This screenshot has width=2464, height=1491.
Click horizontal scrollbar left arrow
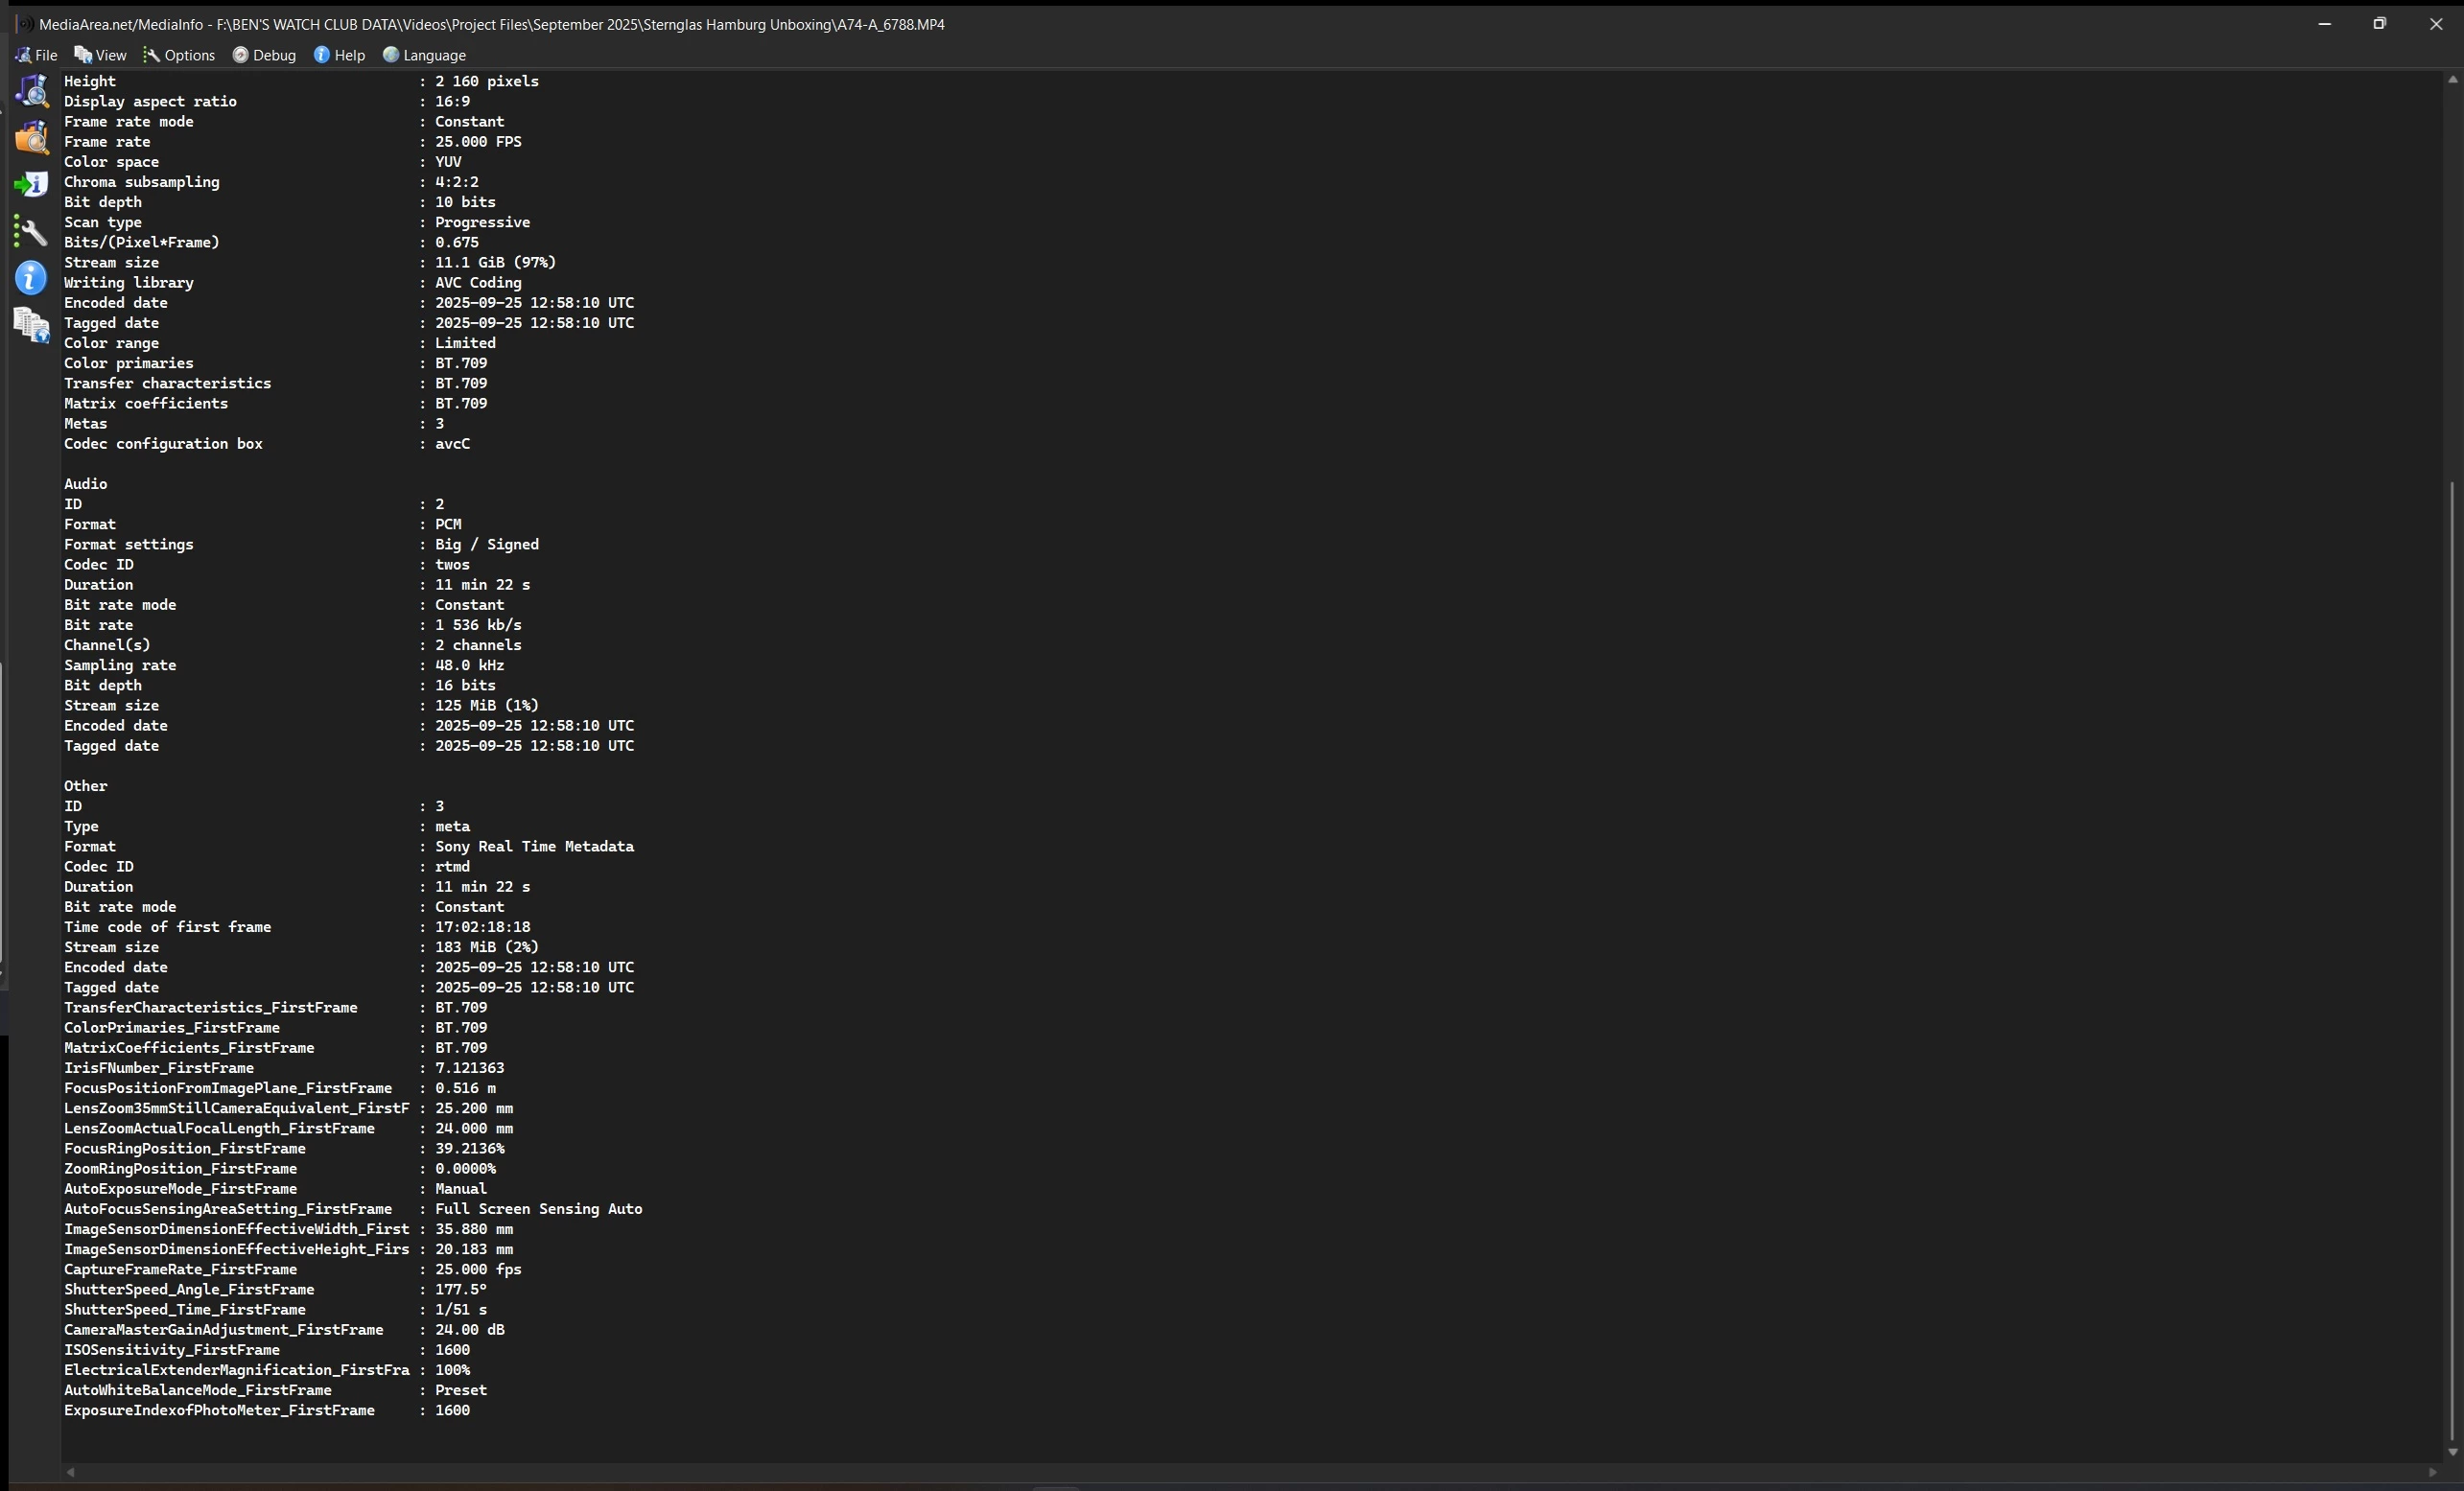pos(71,1472)
